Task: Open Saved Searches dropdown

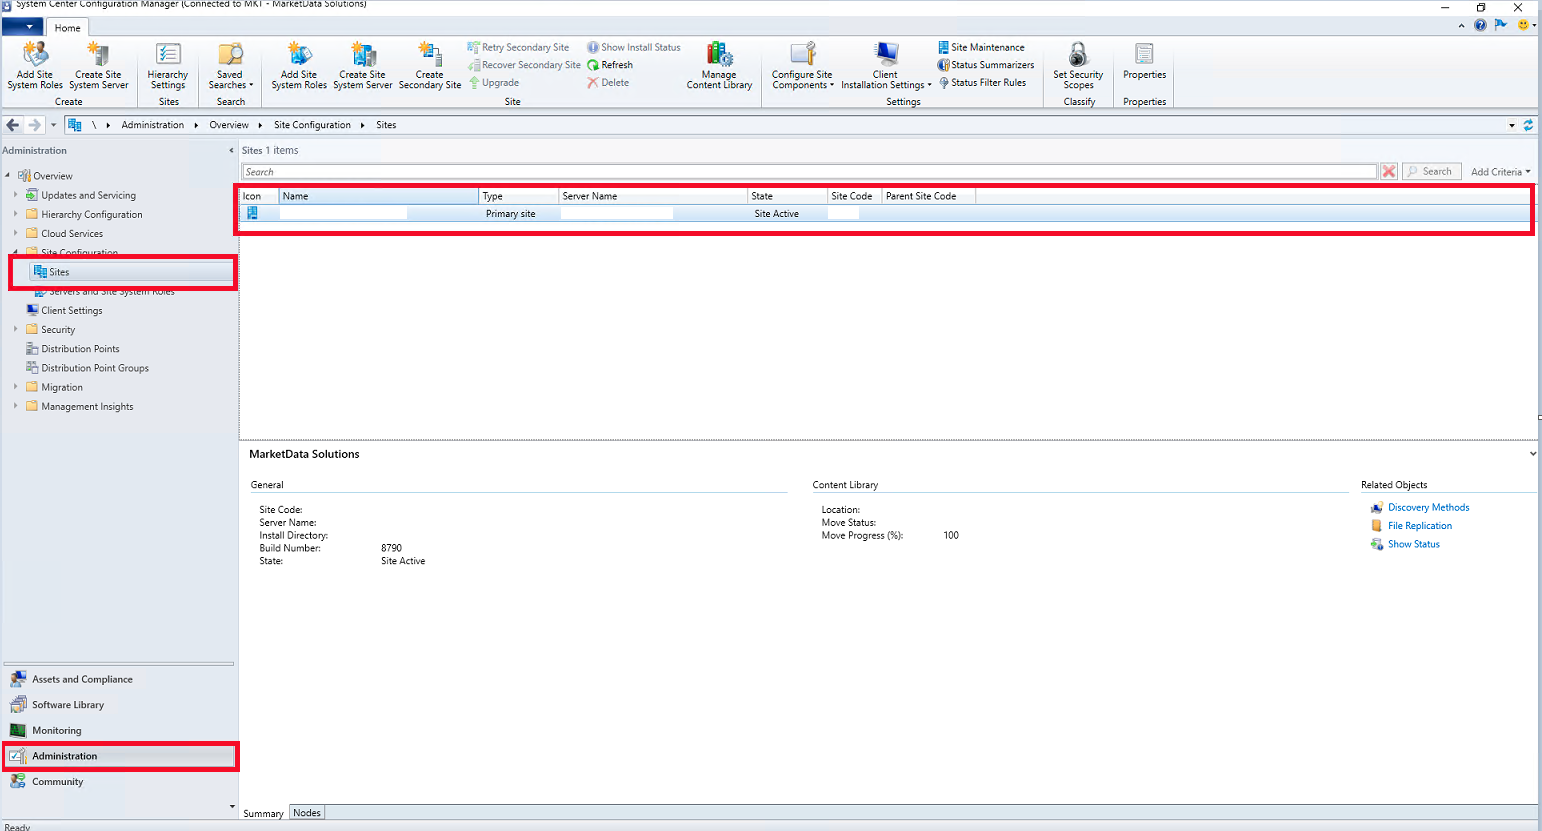Action: tap(231, 65)
